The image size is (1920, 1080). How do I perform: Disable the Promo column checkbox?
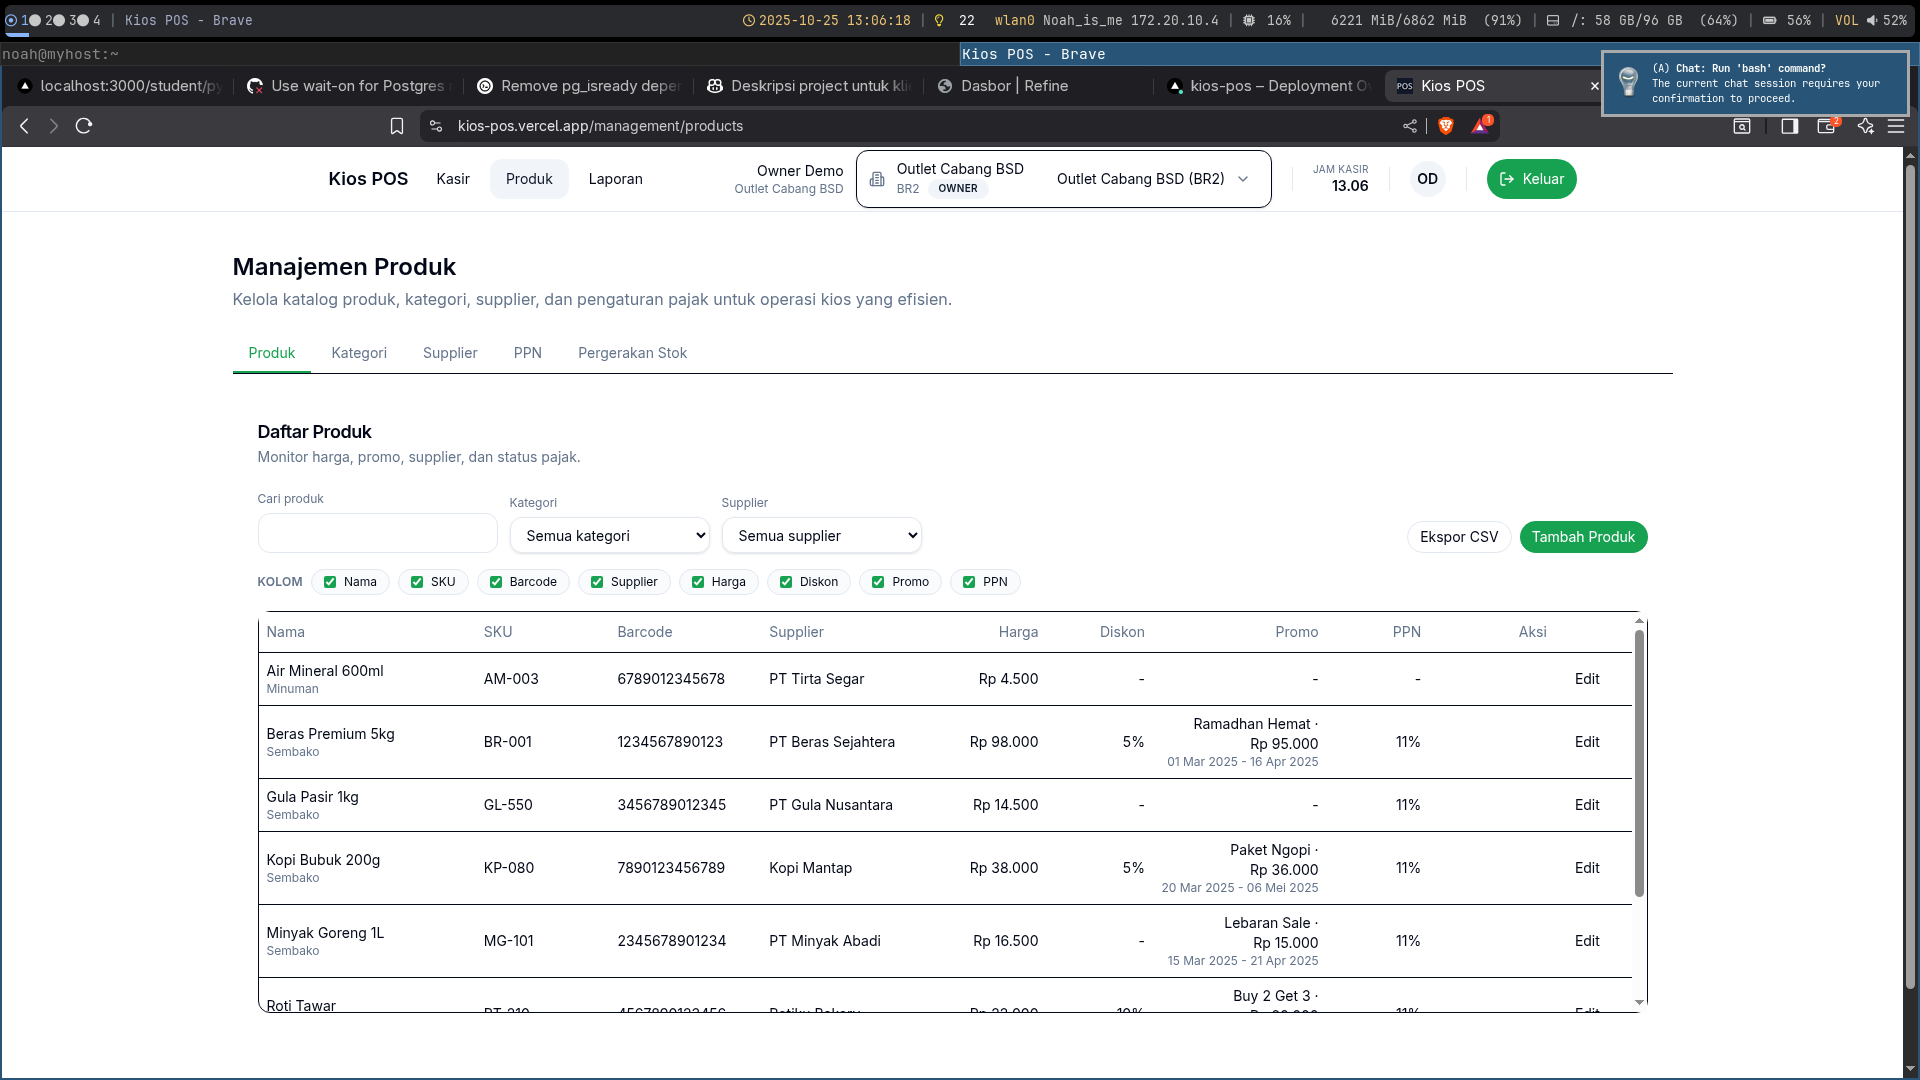pyautogui.click(x=878, y=582)
